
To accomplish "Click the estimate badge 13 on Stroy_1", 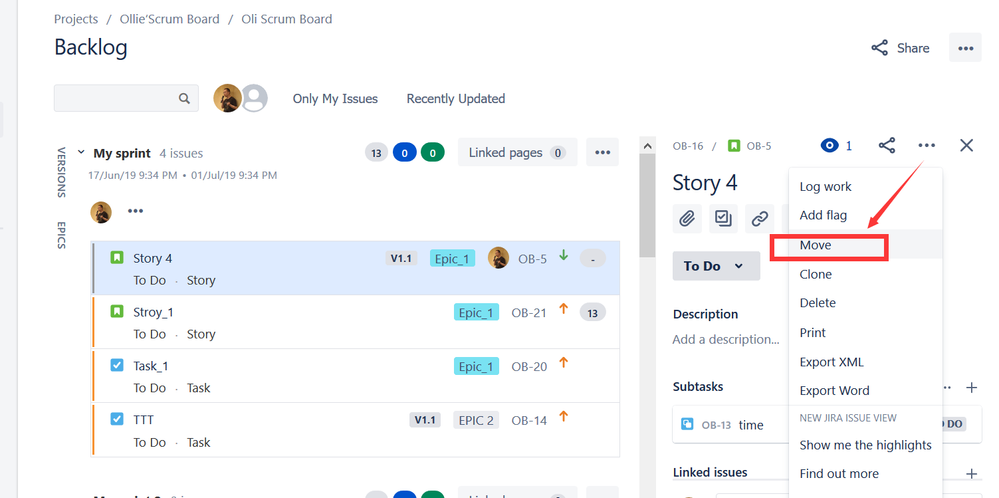I will [593, 312].
